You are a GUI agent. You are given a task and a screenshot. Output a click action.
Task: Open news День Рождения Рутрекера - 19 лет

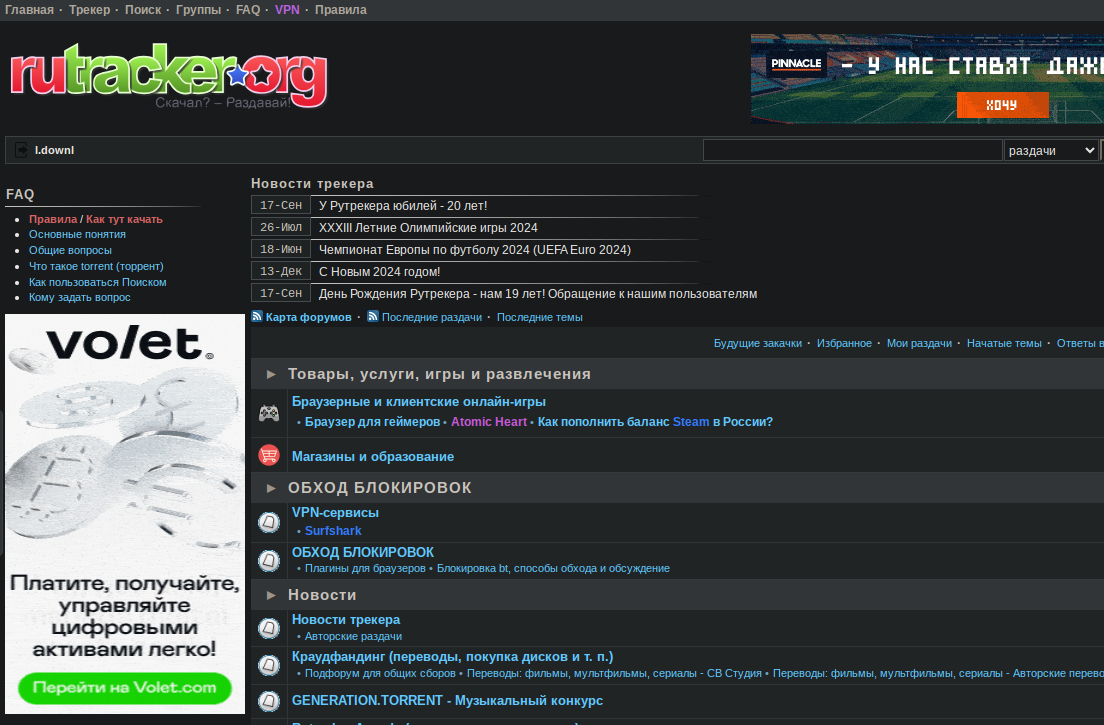[538, 294]
